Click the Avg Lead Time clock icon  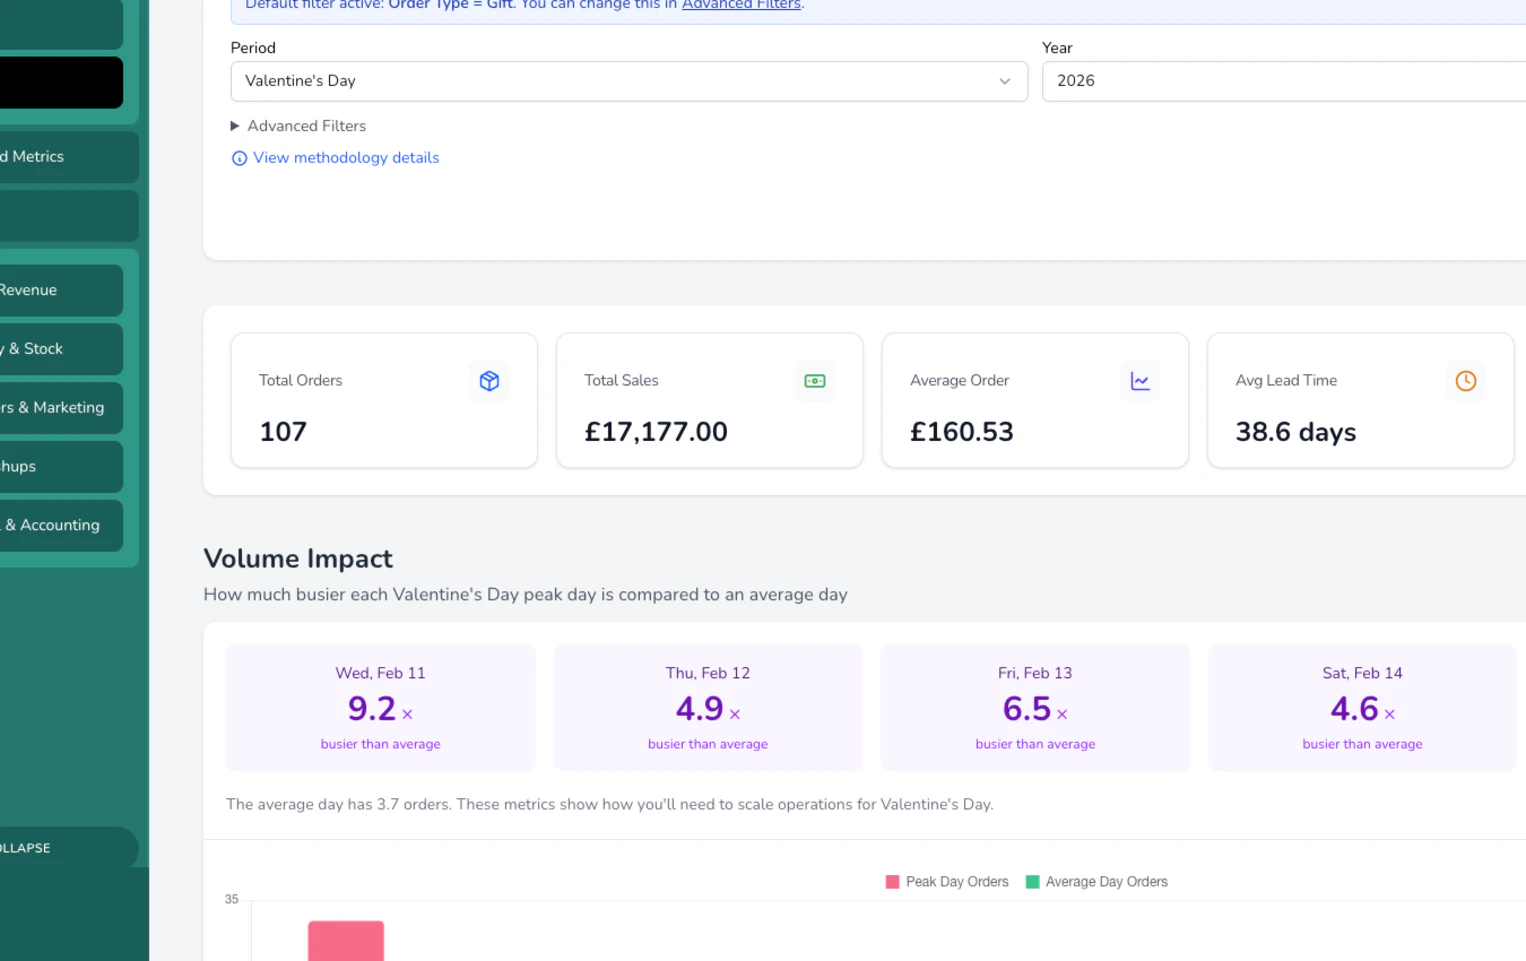pos(1466,381)
